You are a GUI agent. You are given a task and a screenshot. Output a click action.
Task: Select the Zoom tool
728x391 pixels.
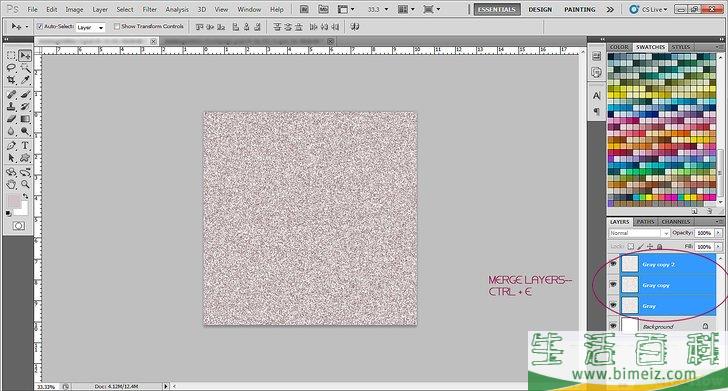pos(25,184)
